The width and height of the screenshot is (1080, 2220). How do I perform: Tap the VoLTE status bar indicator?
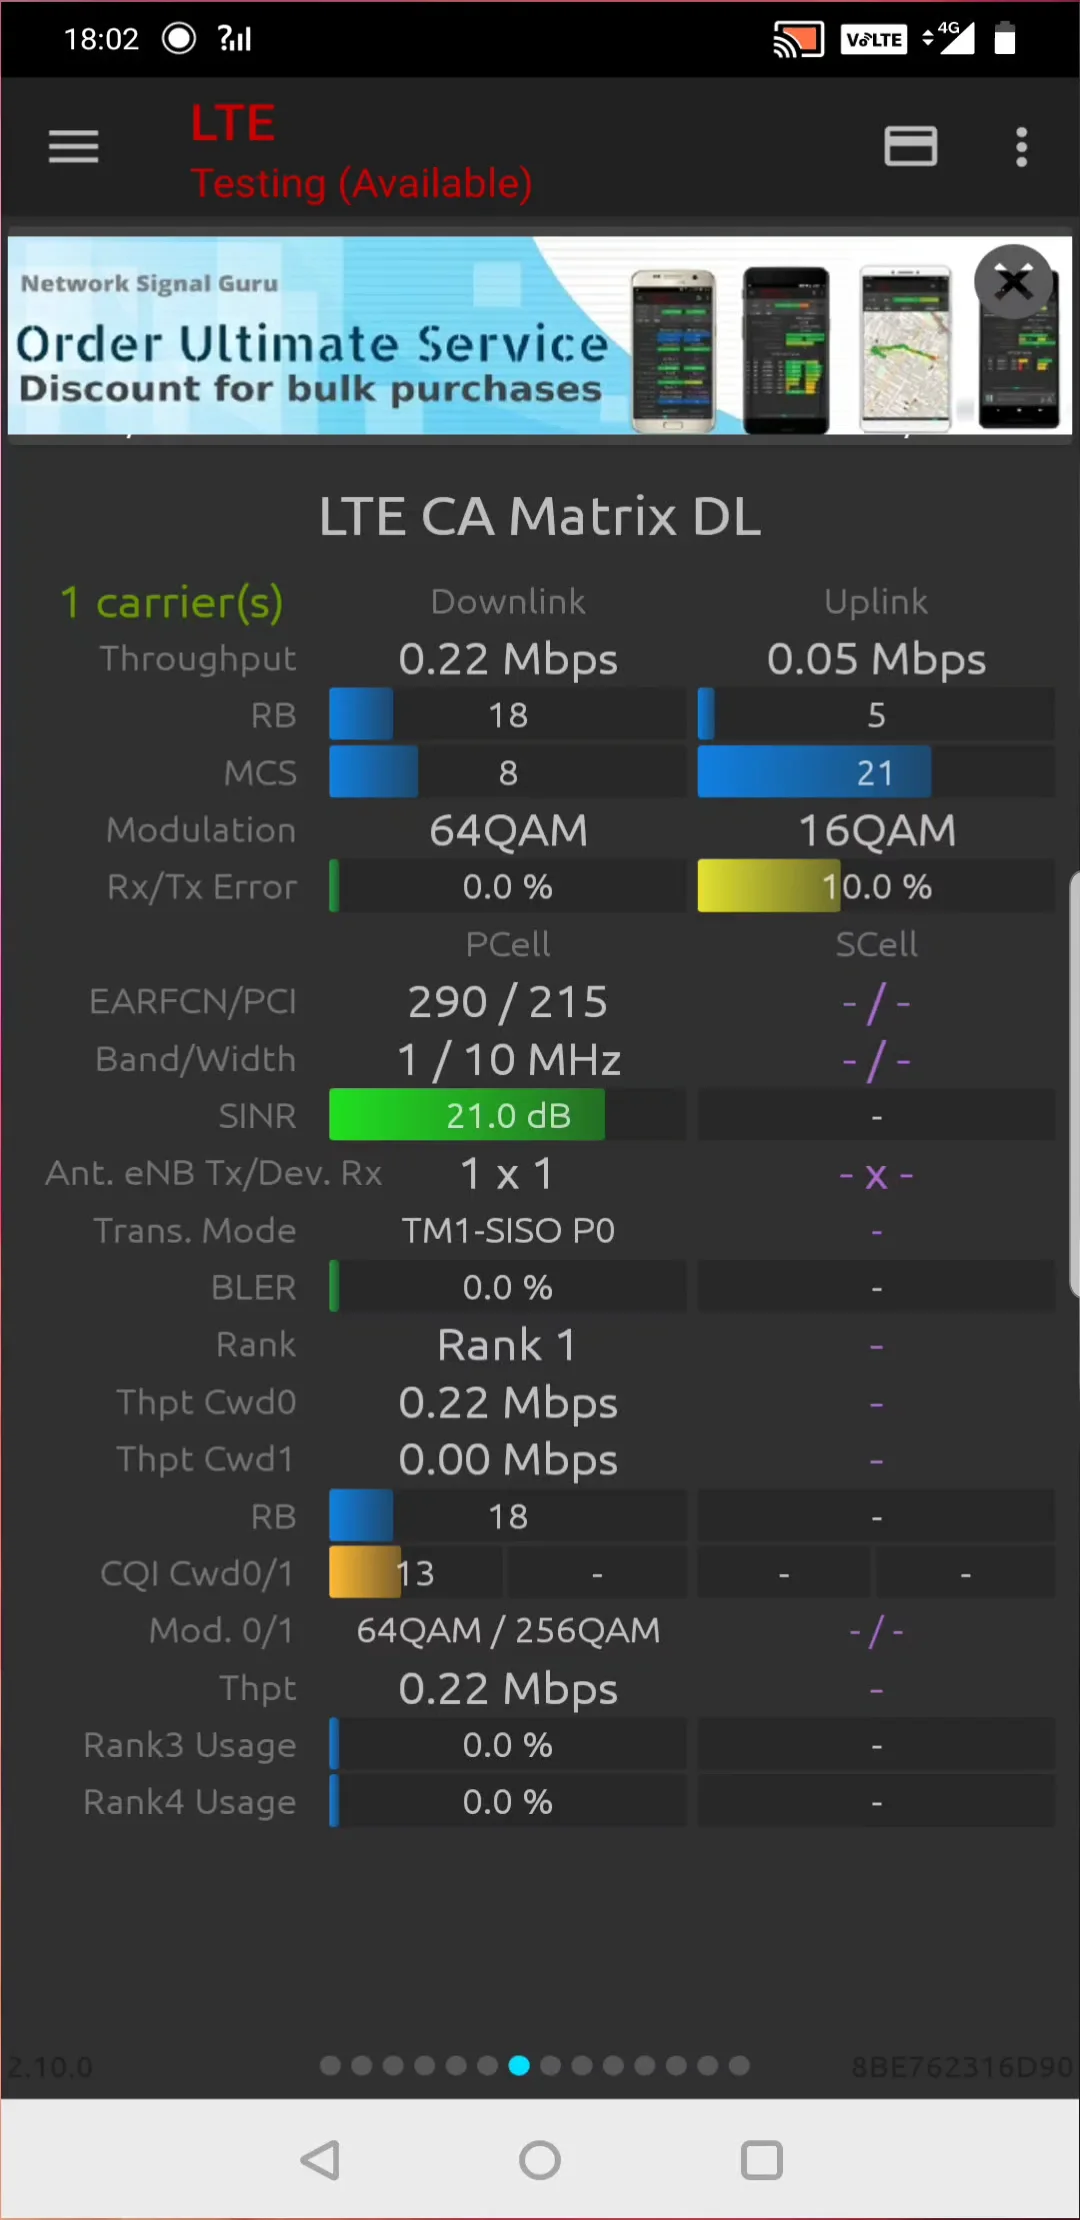point(874,39)
